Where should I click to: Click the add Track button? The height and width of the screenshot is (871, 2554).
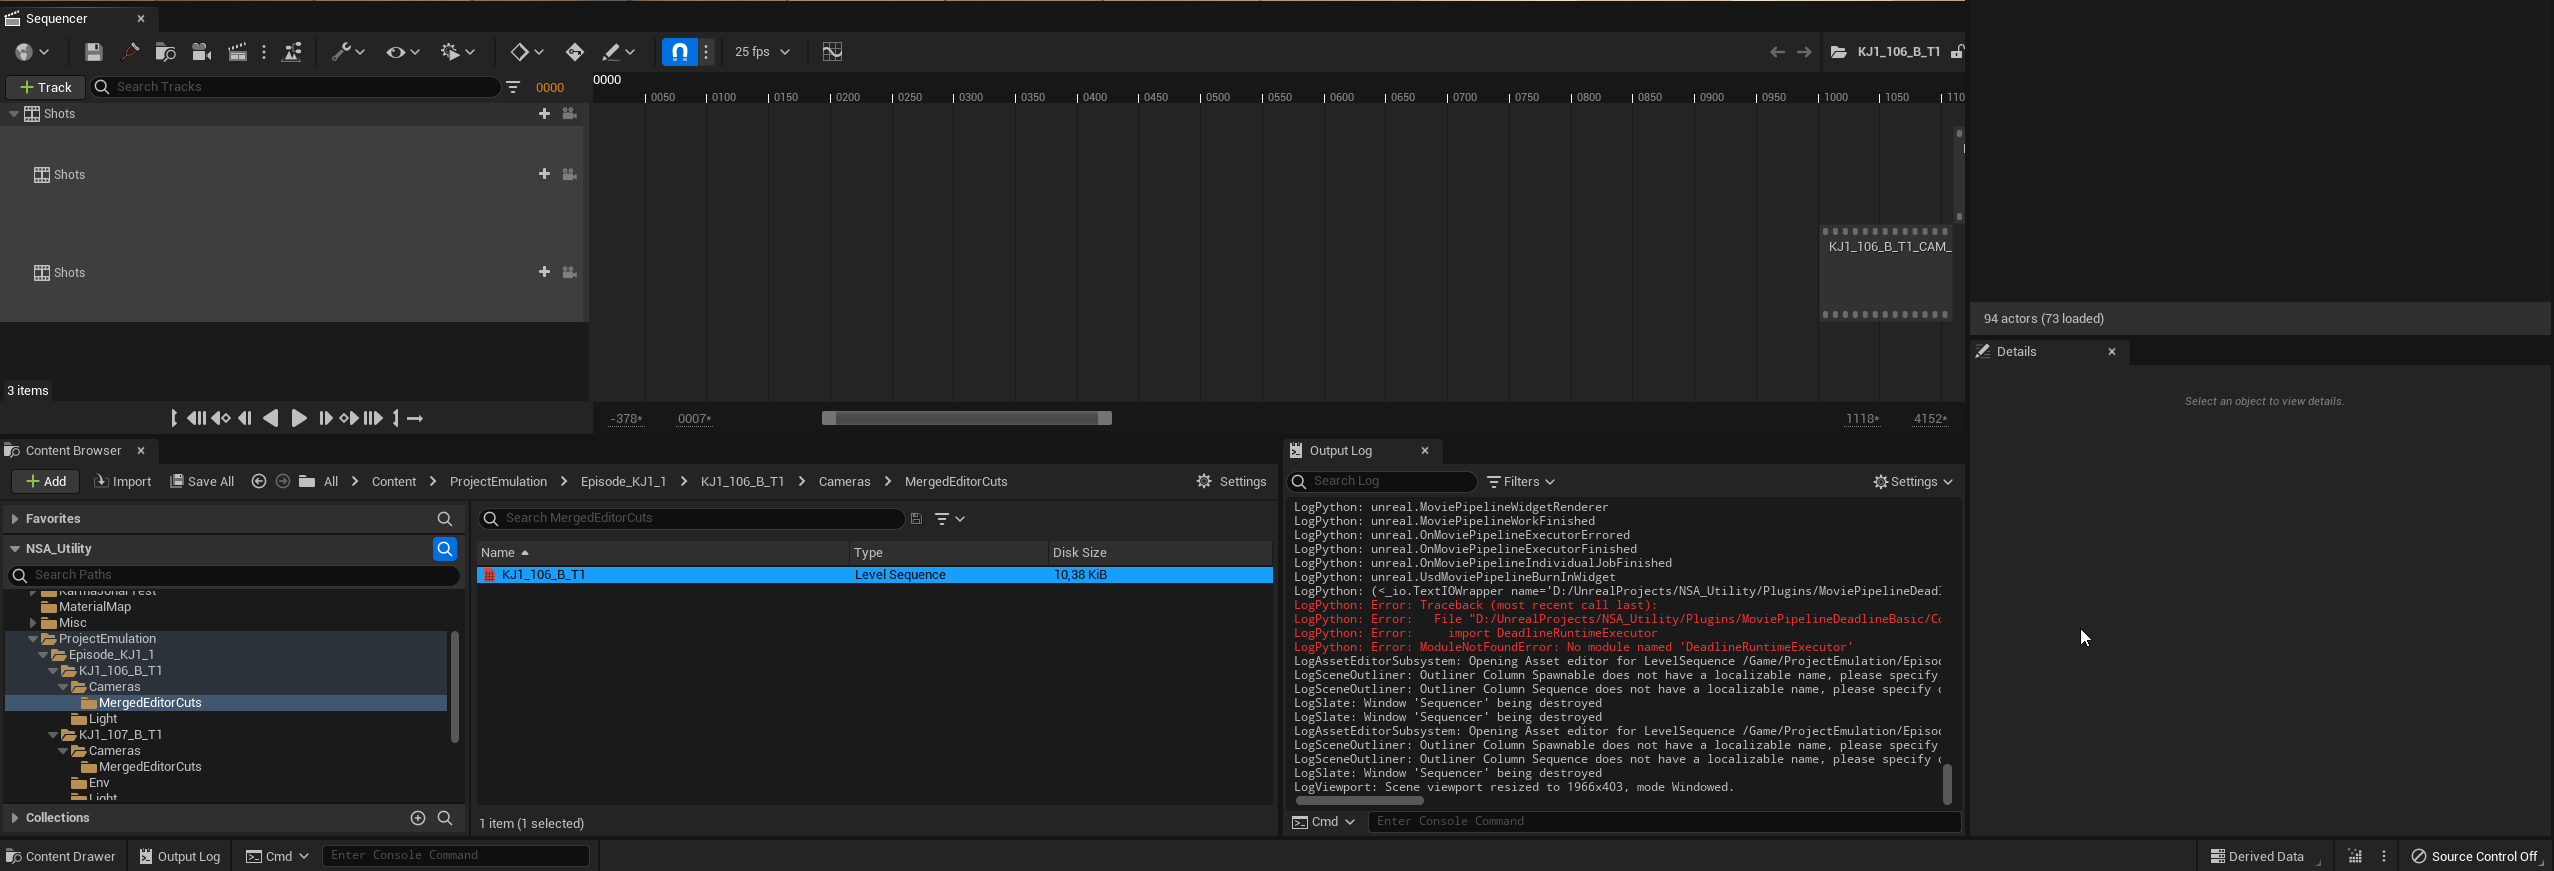pos(45,88)
